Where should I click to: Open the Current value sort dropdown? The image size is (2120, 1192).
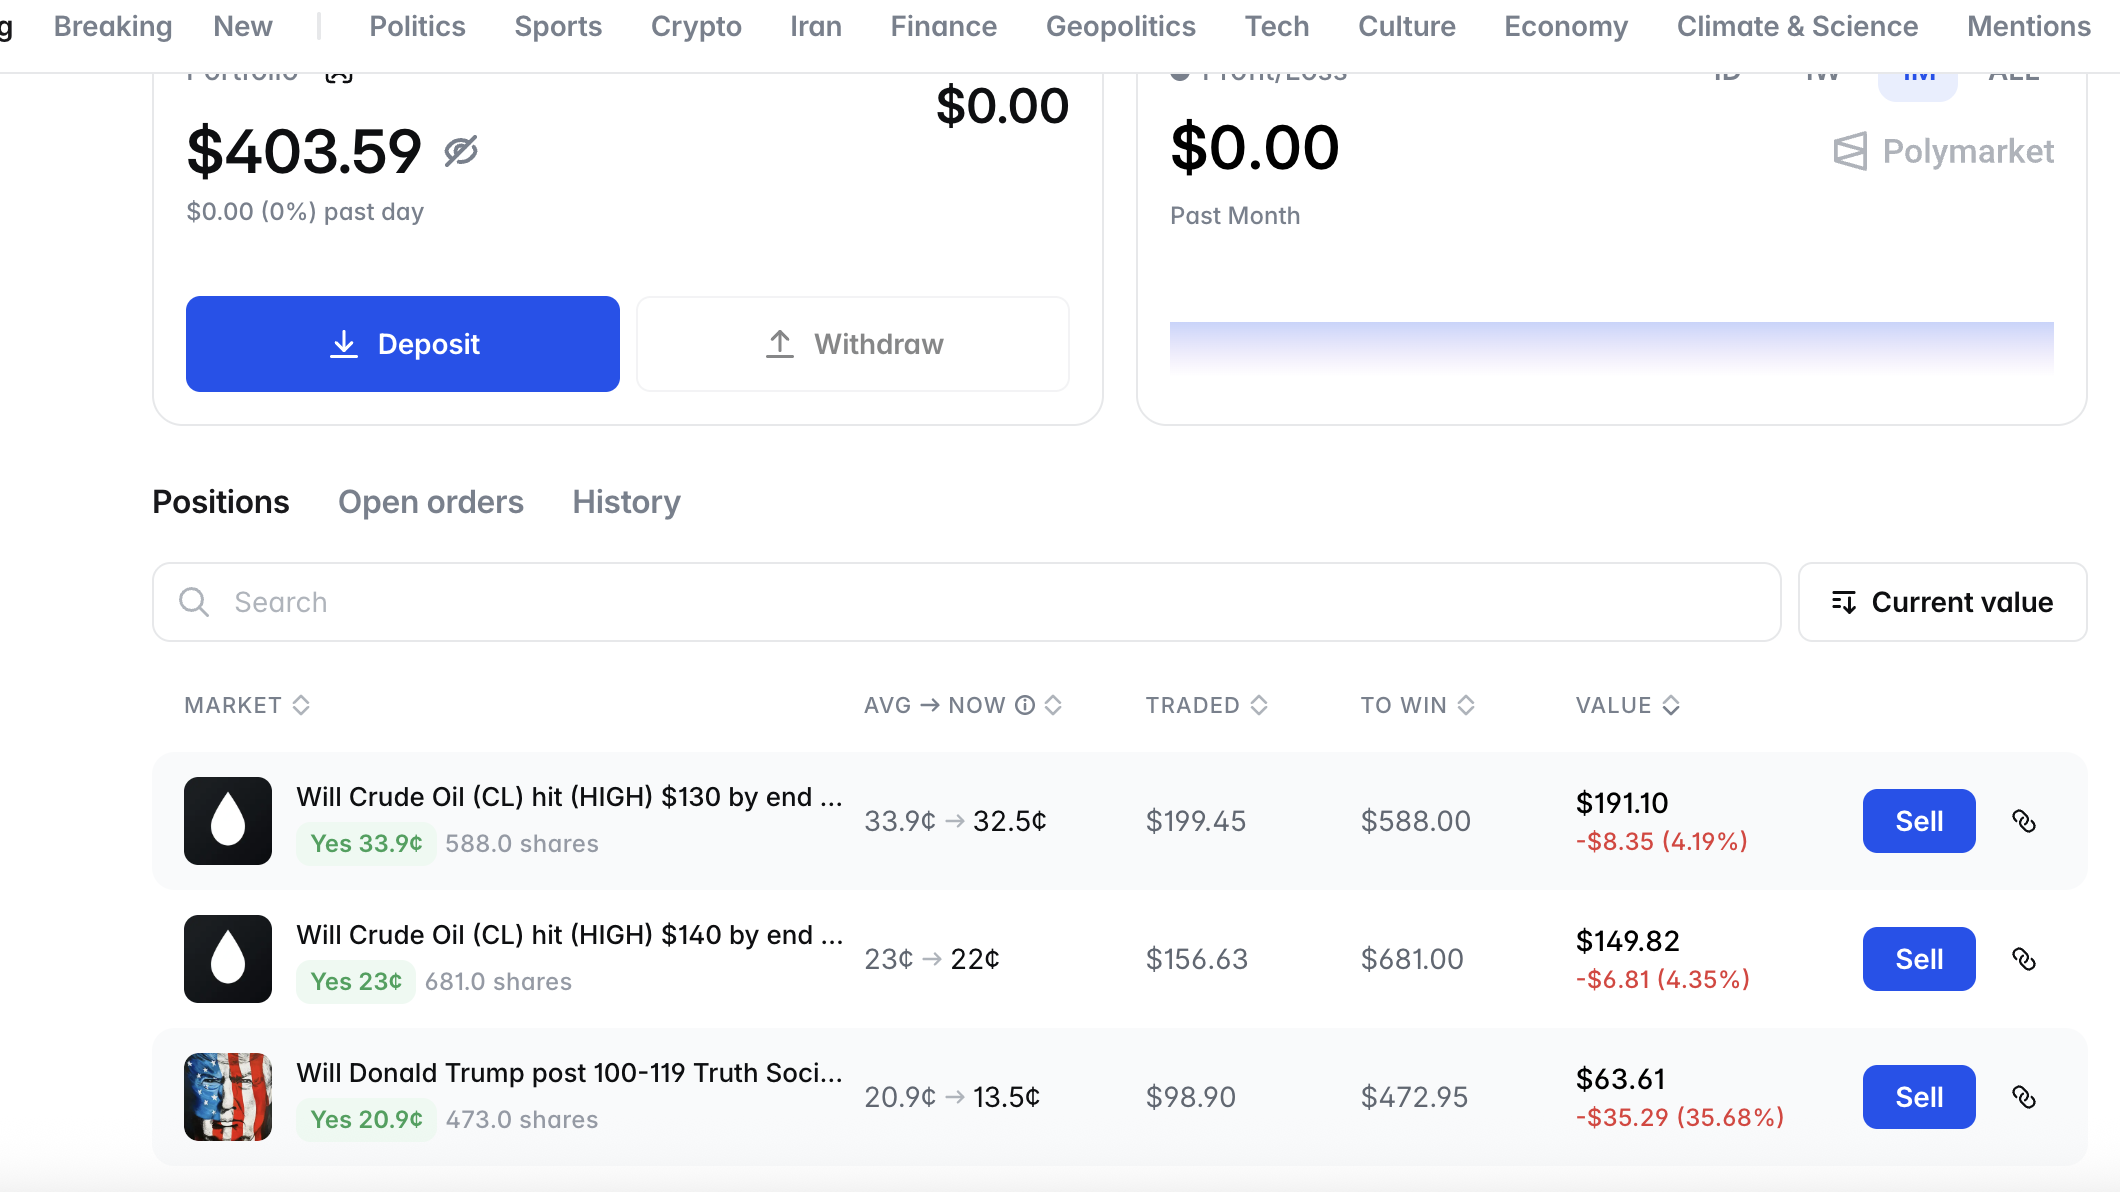[1942, 602]
